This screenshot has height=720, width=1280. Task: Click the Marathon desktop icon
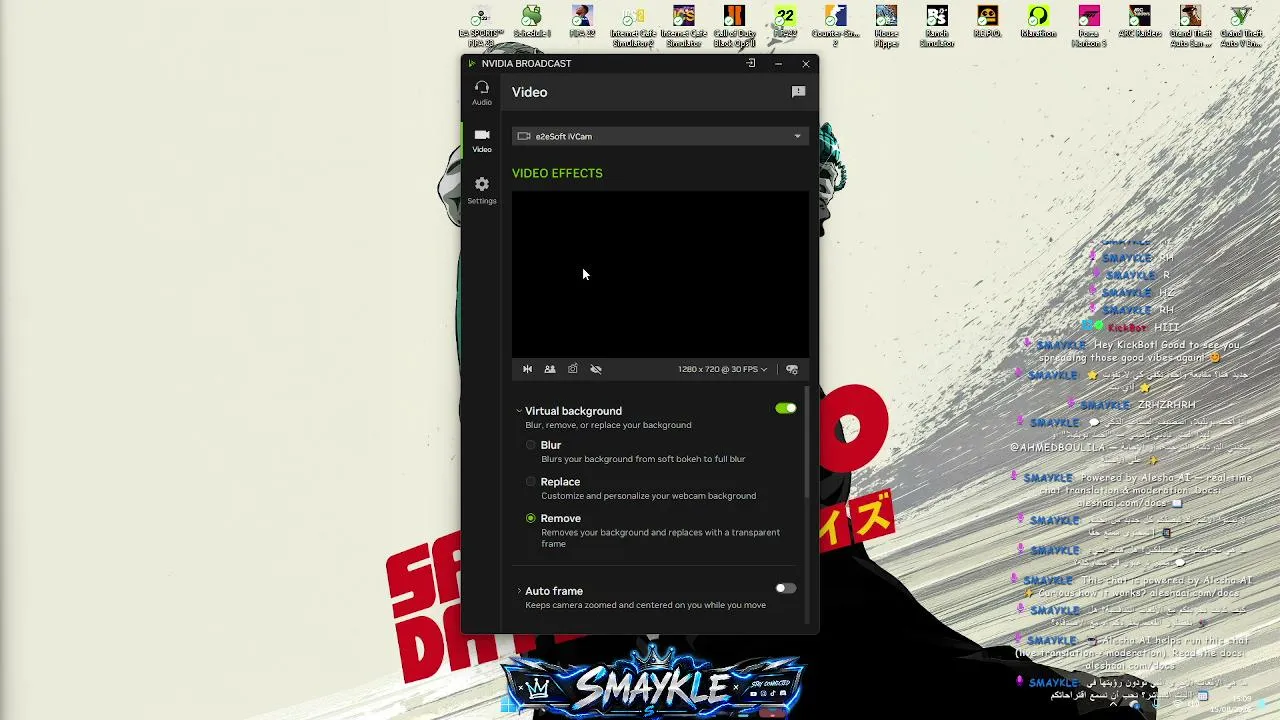pyautogui.click(x=1038, y=23)
